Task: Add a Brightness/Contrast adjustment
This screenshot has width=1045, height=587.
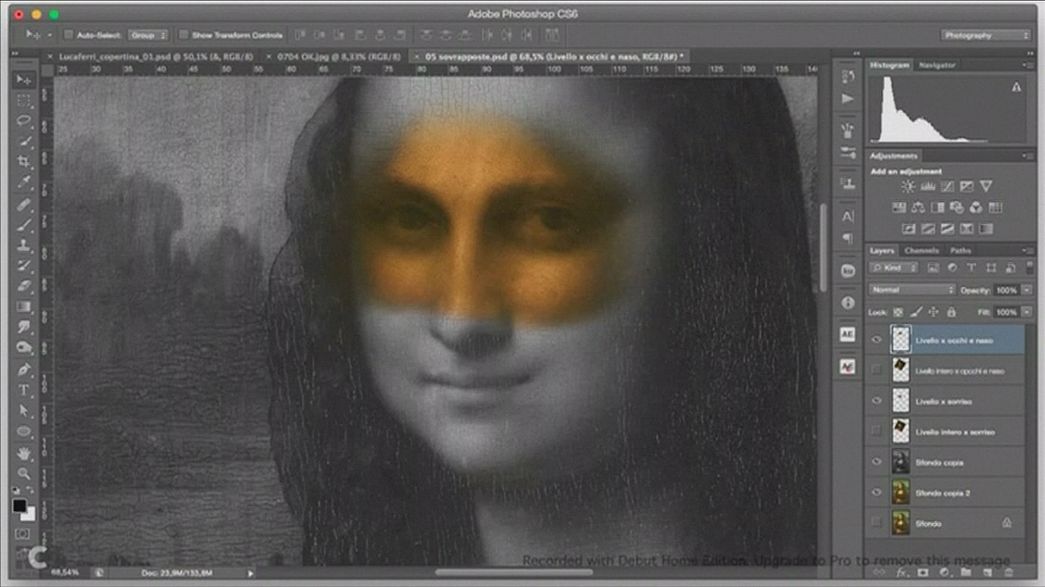Action: click(x=908, y=187)
